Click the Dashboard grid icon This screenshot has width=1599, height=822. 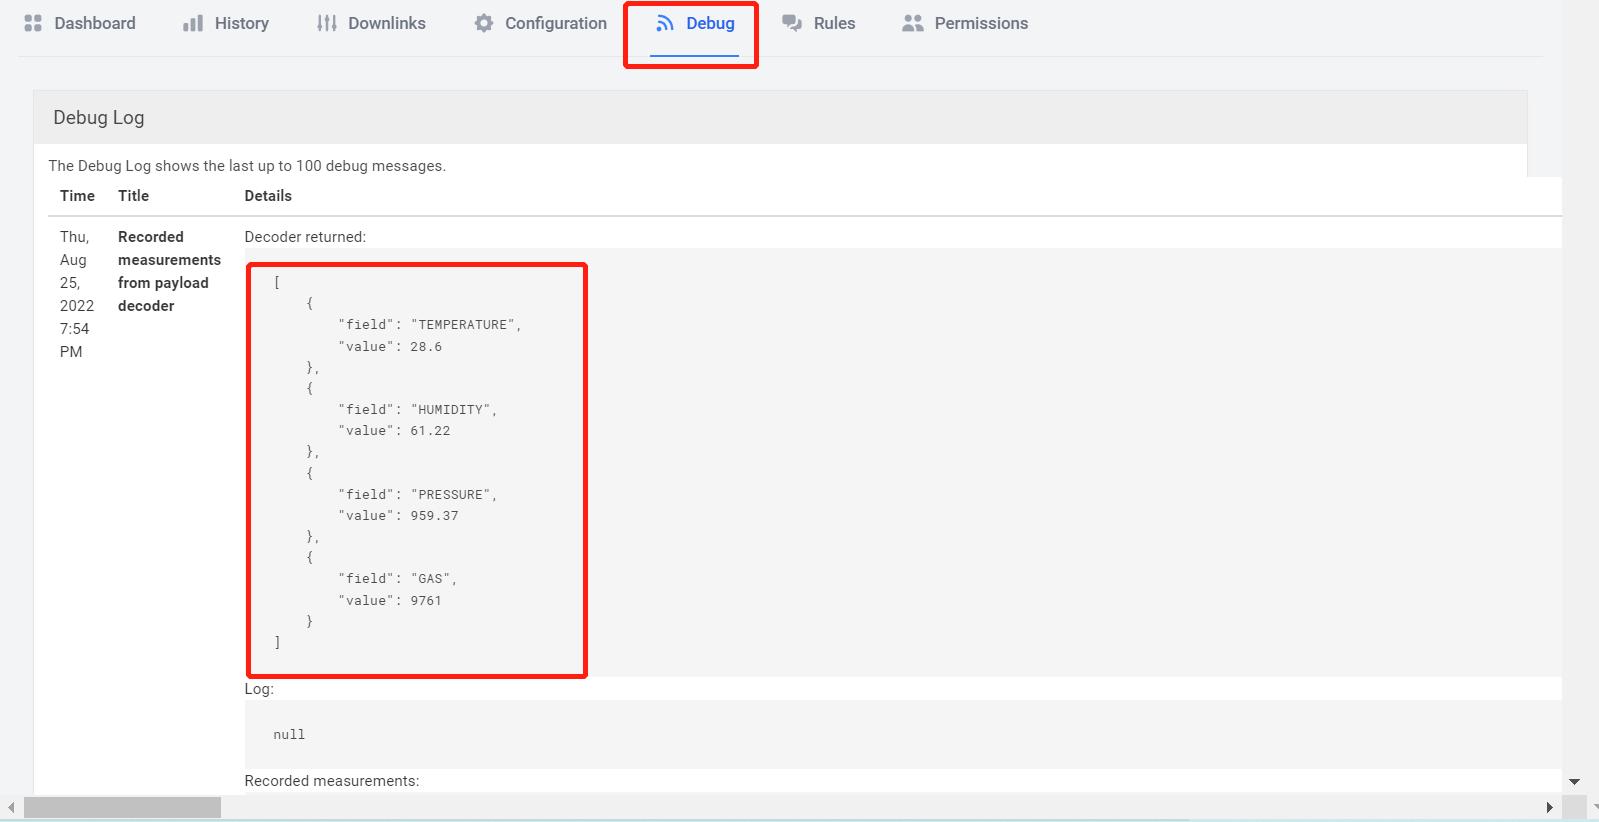pos(33,23)
